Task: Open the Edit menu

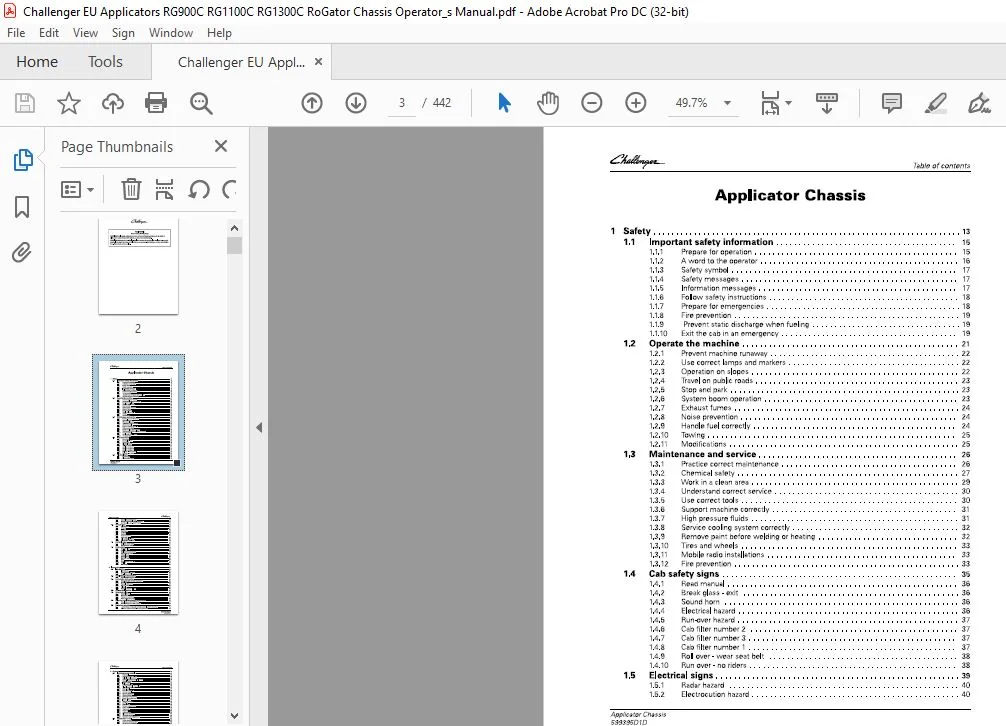Action: tap(49, 33)
